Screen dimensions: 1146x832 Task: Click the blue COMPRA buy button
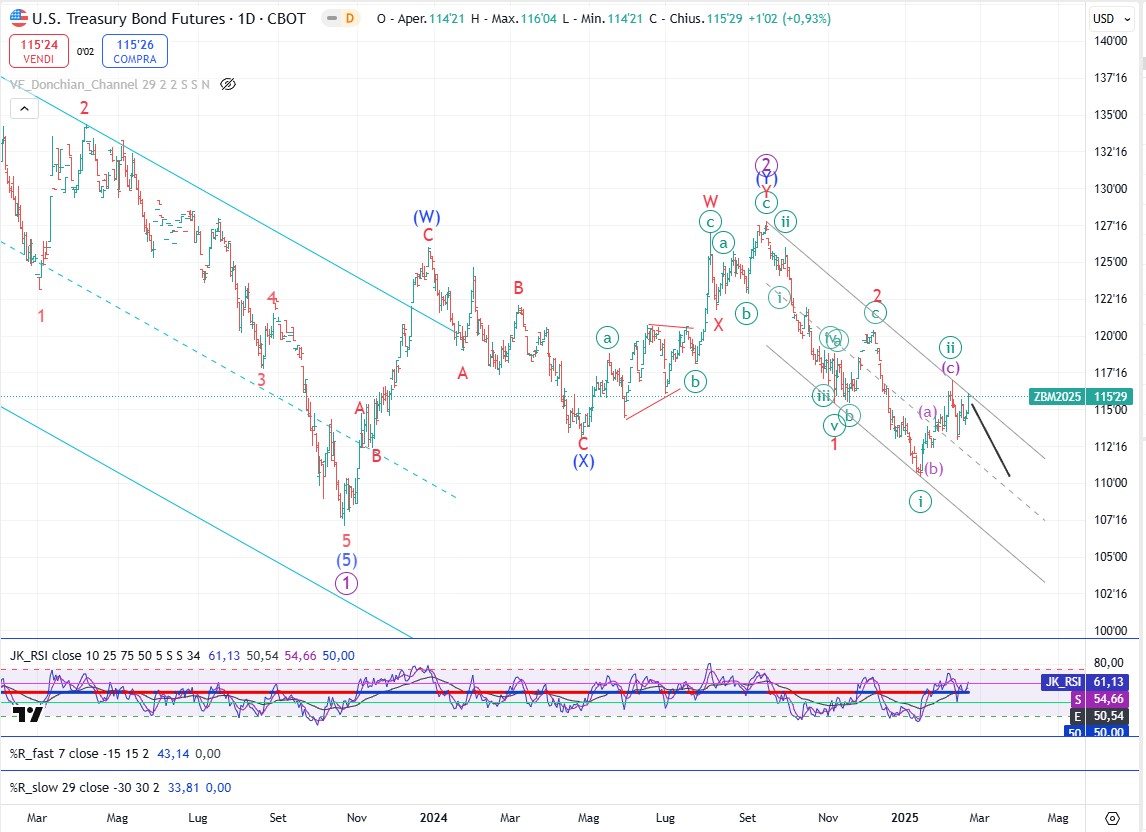134,51
